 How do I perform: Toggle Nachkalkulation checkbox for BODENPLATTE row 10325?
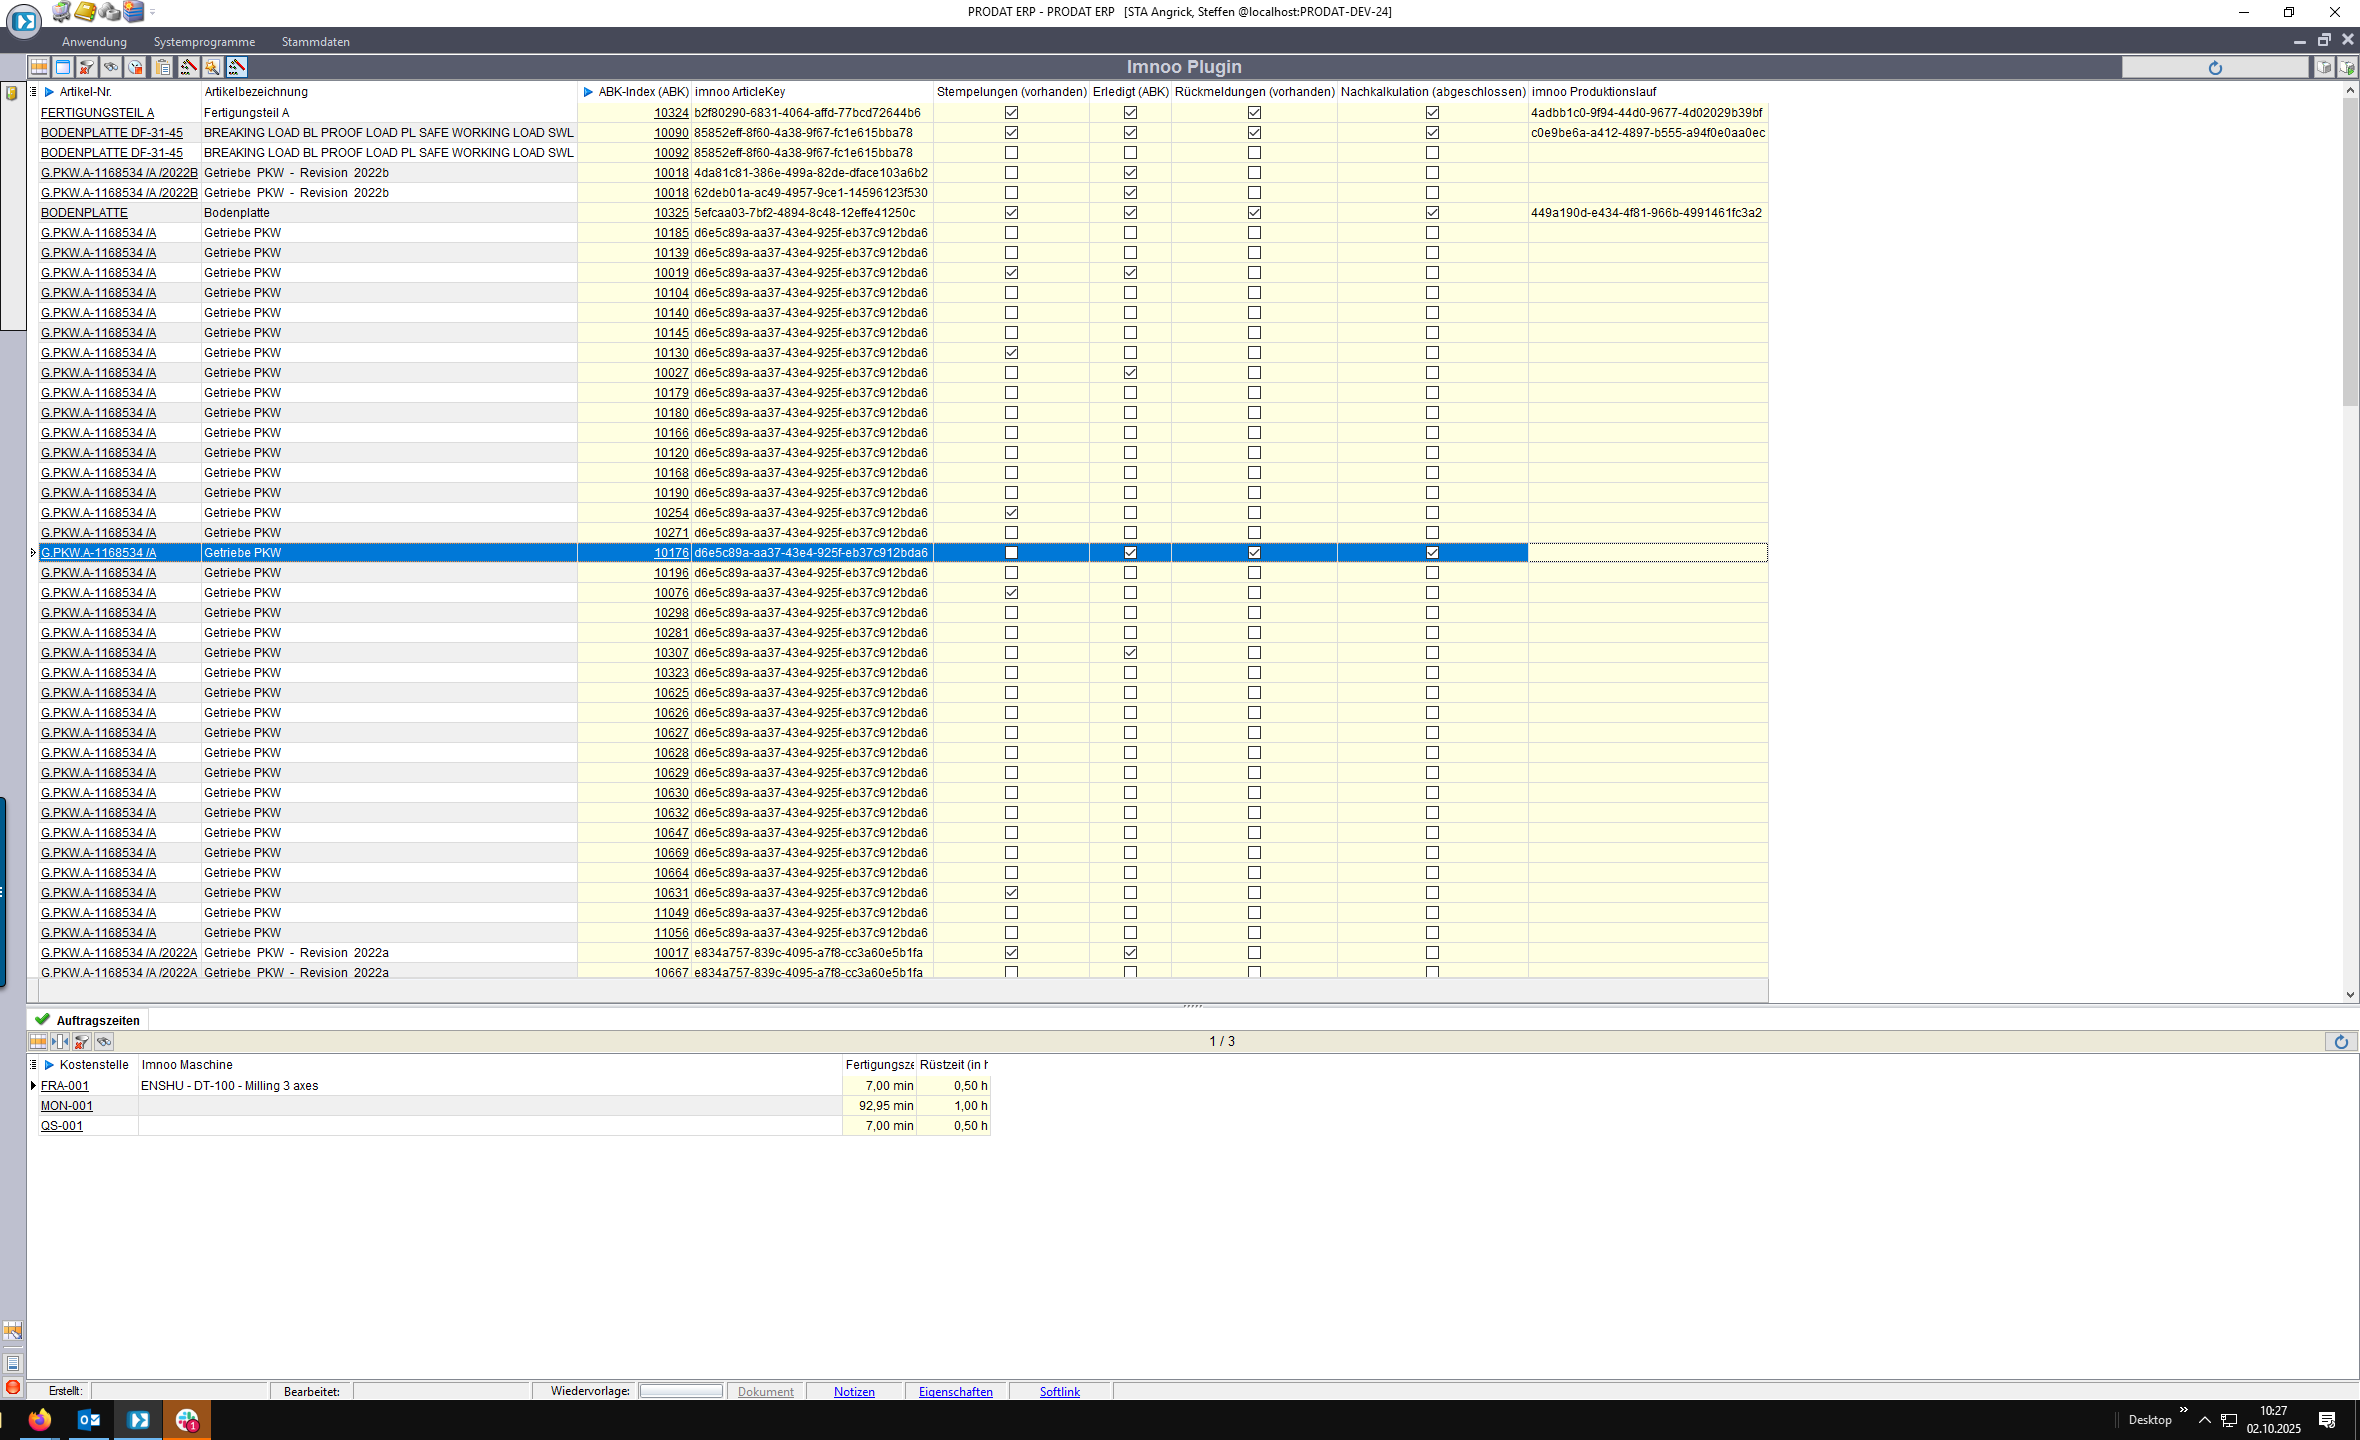coord(1432,213)
